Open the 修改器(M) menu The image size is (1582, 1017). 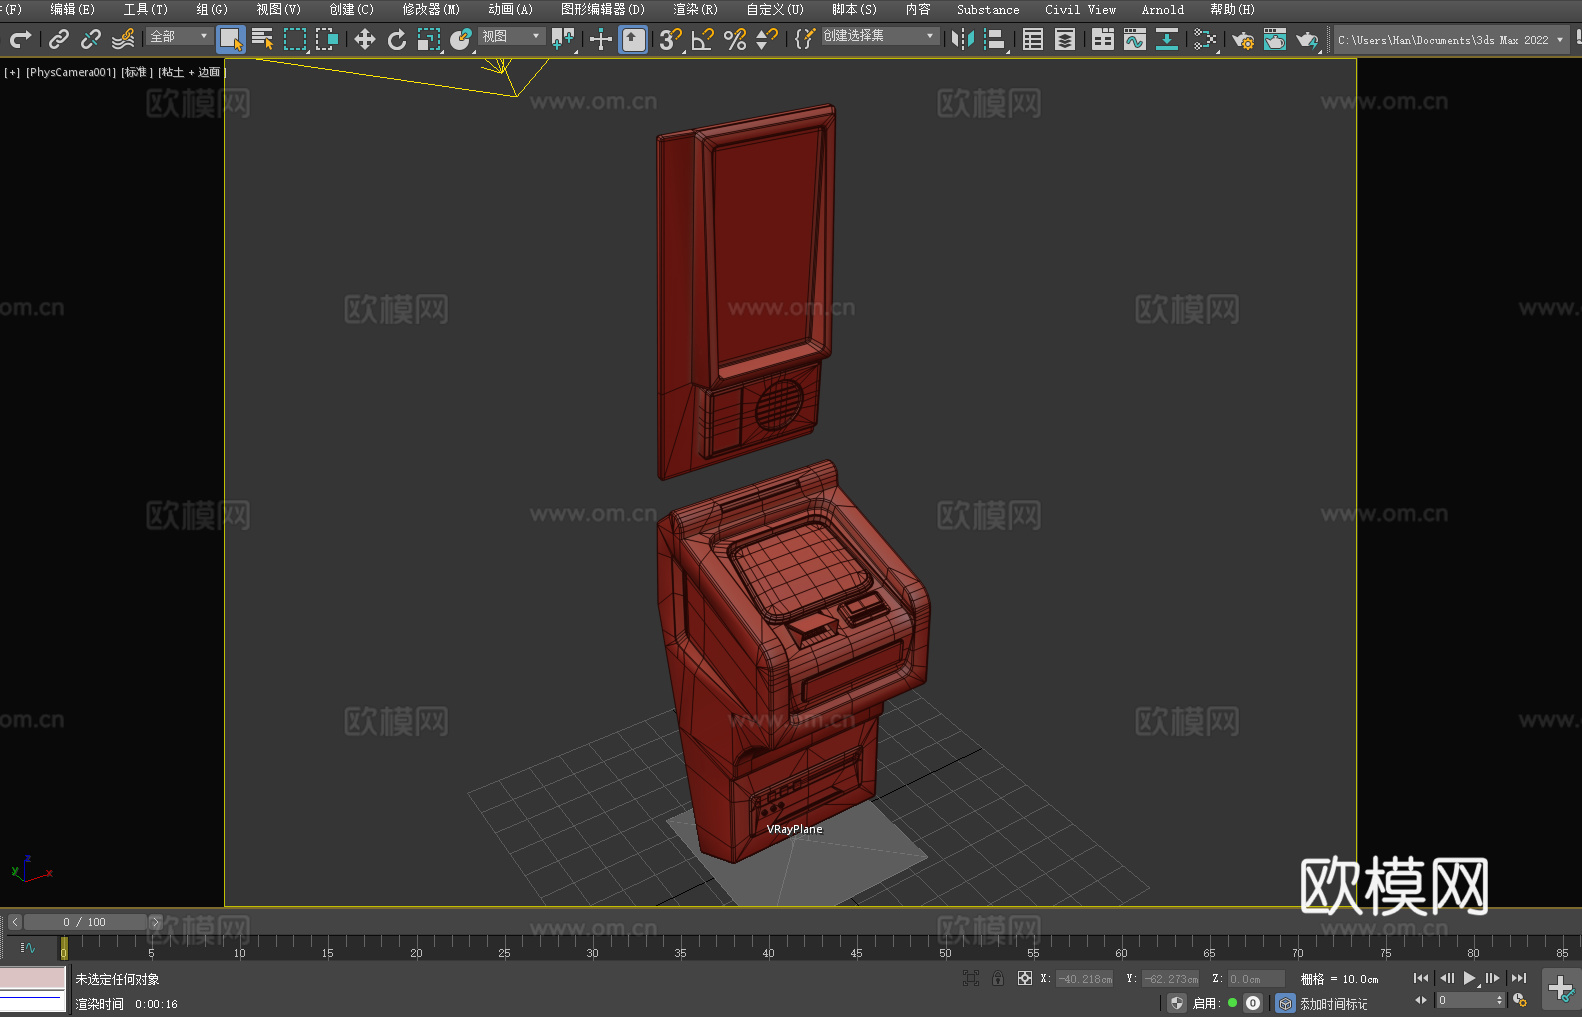431,9
